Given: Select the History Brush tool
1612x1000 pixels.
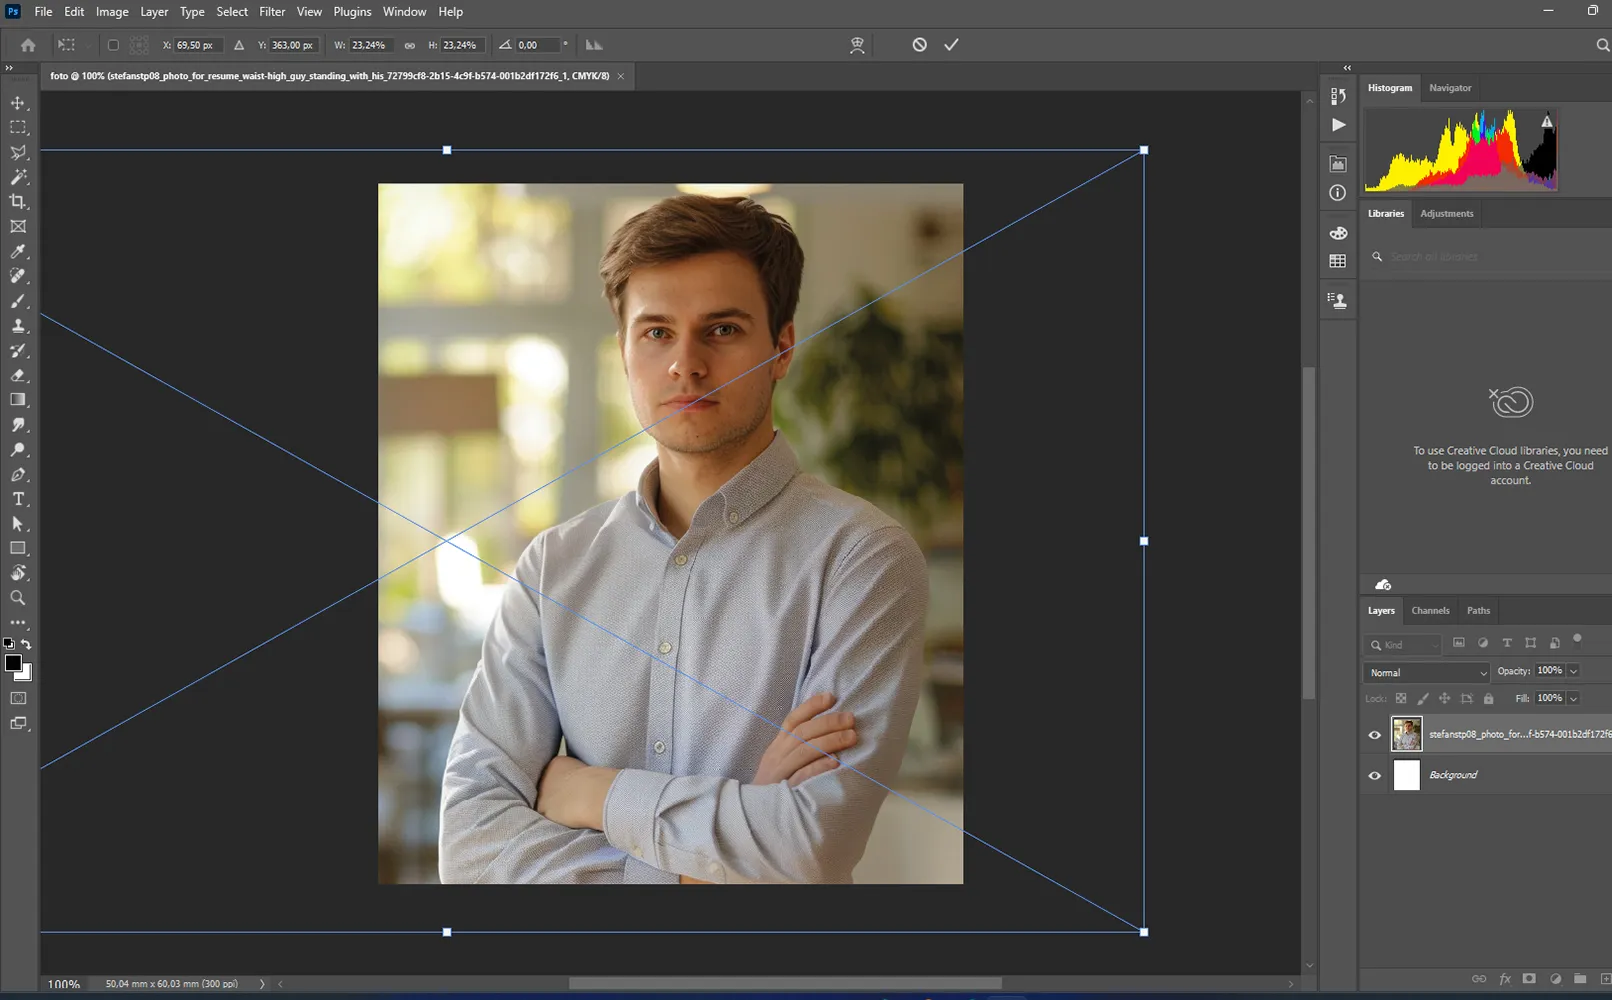Looking at the screenshot, I should tap(18, 351).
